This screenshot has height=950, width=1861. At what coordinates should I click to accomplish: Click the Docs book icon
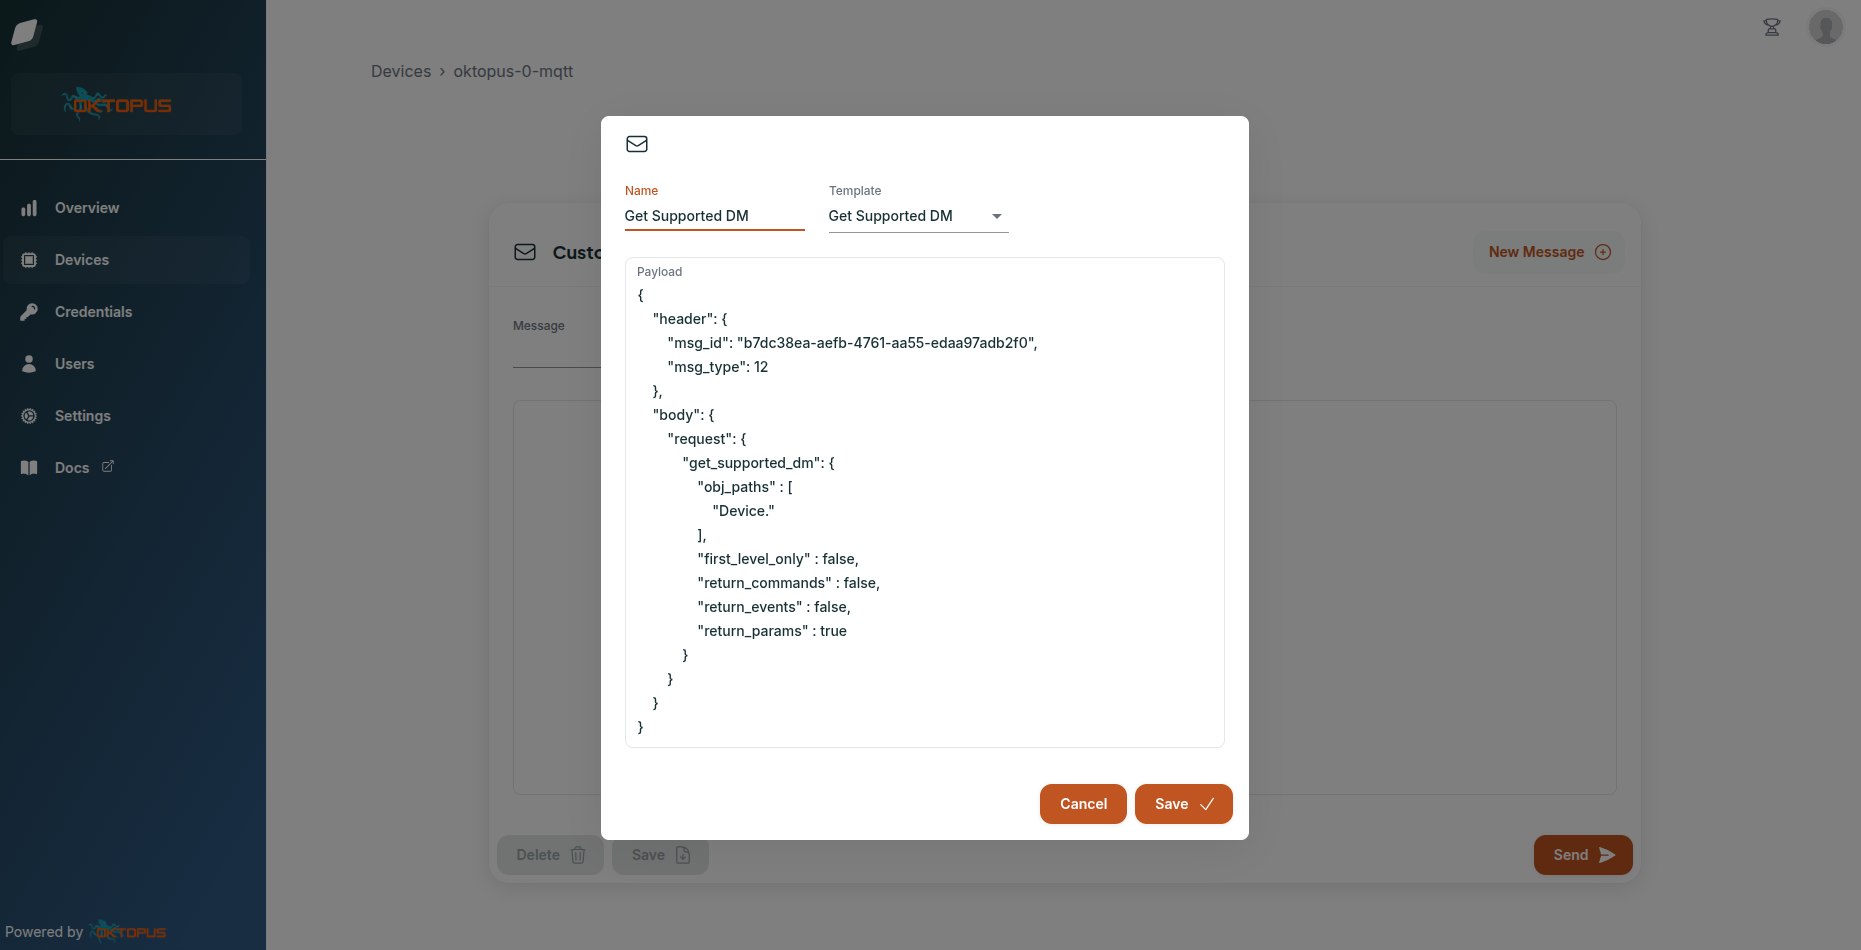click(x=29, y=468)
